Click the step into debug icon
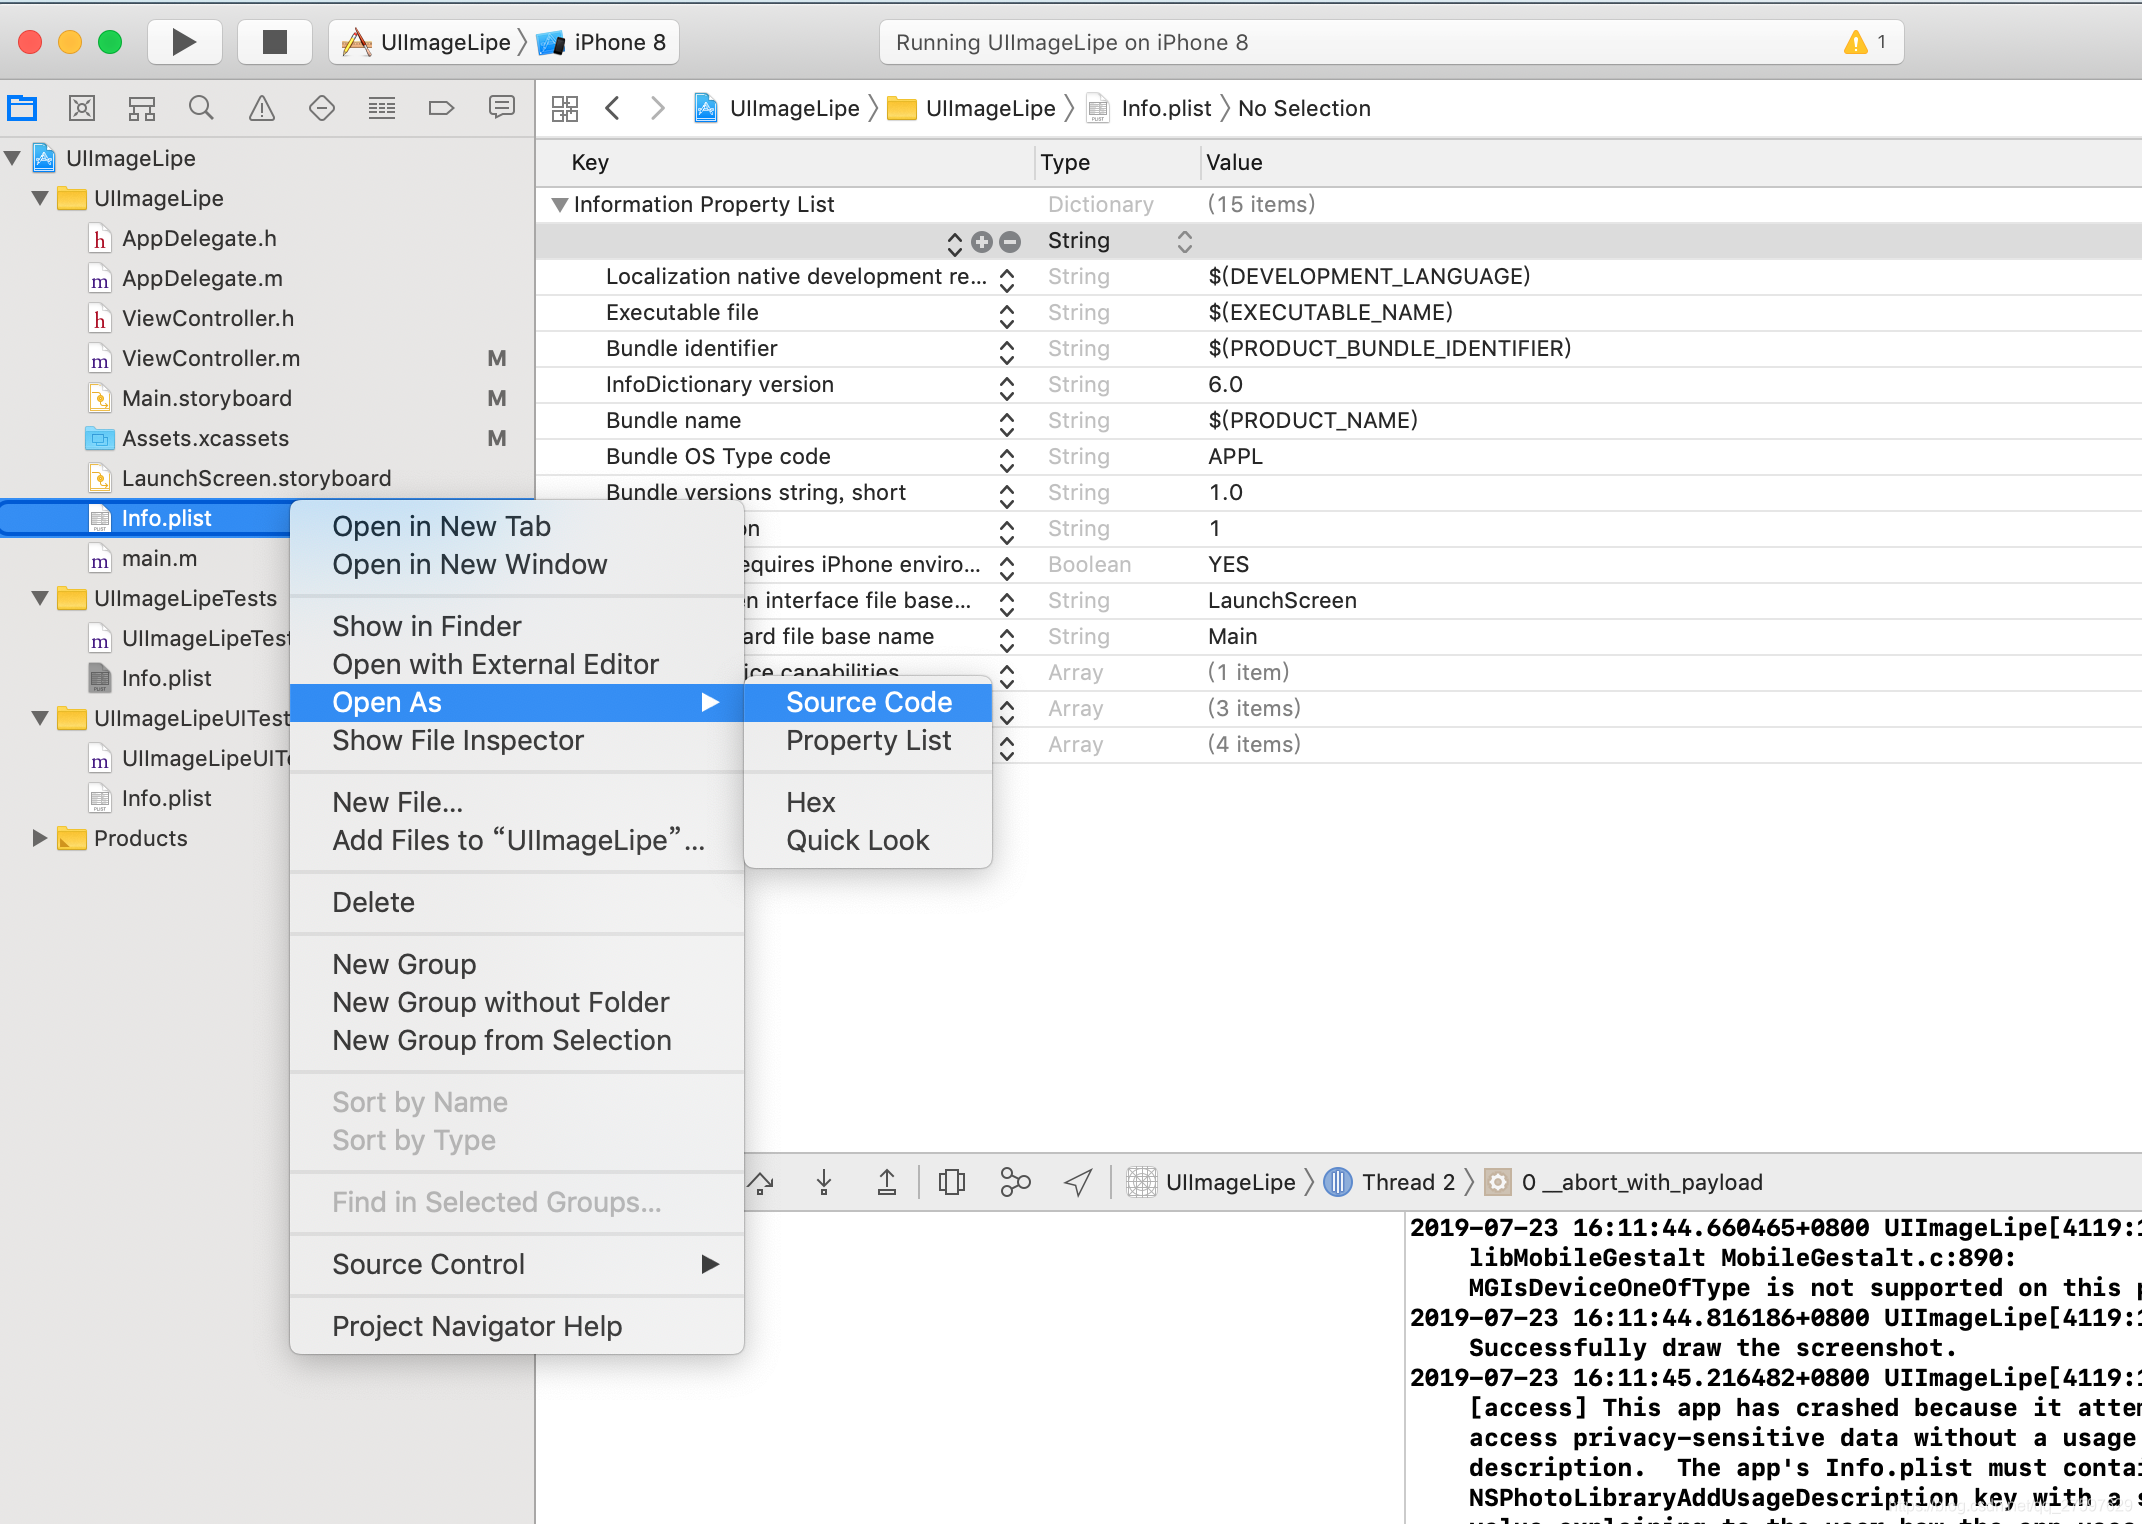 pos(824,1182)
